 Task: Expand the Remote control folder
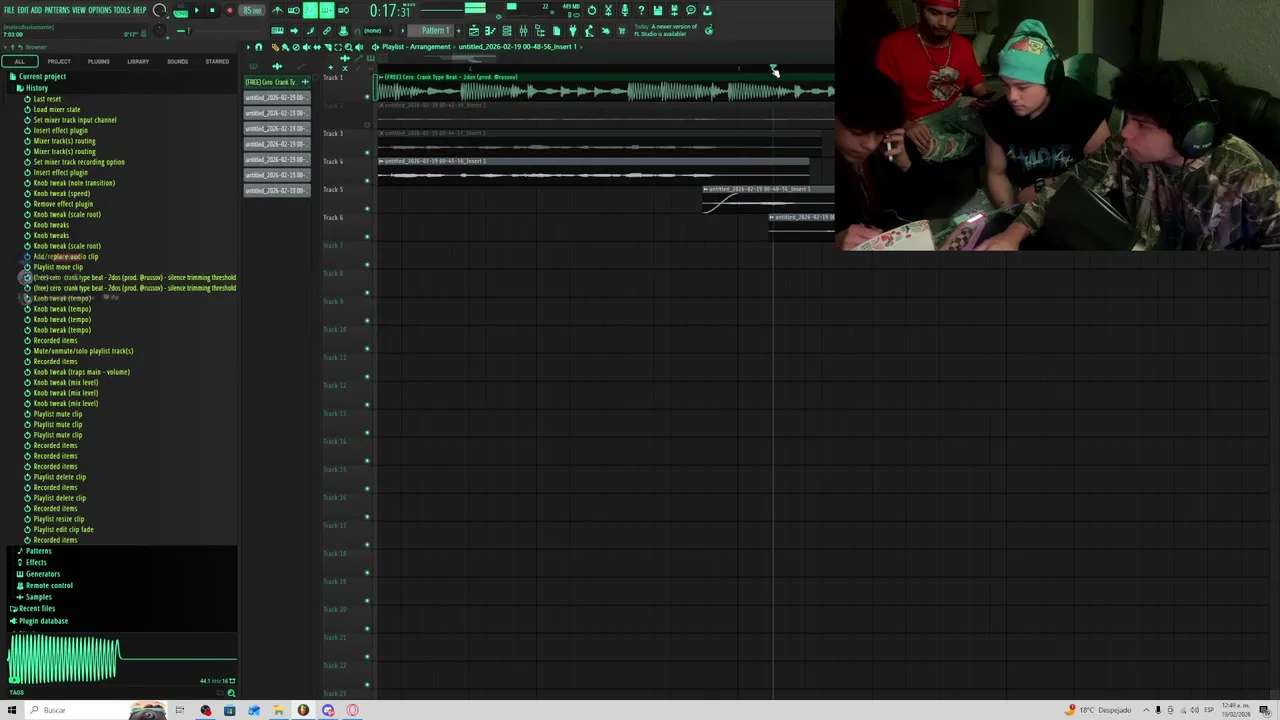click(47, 585)
